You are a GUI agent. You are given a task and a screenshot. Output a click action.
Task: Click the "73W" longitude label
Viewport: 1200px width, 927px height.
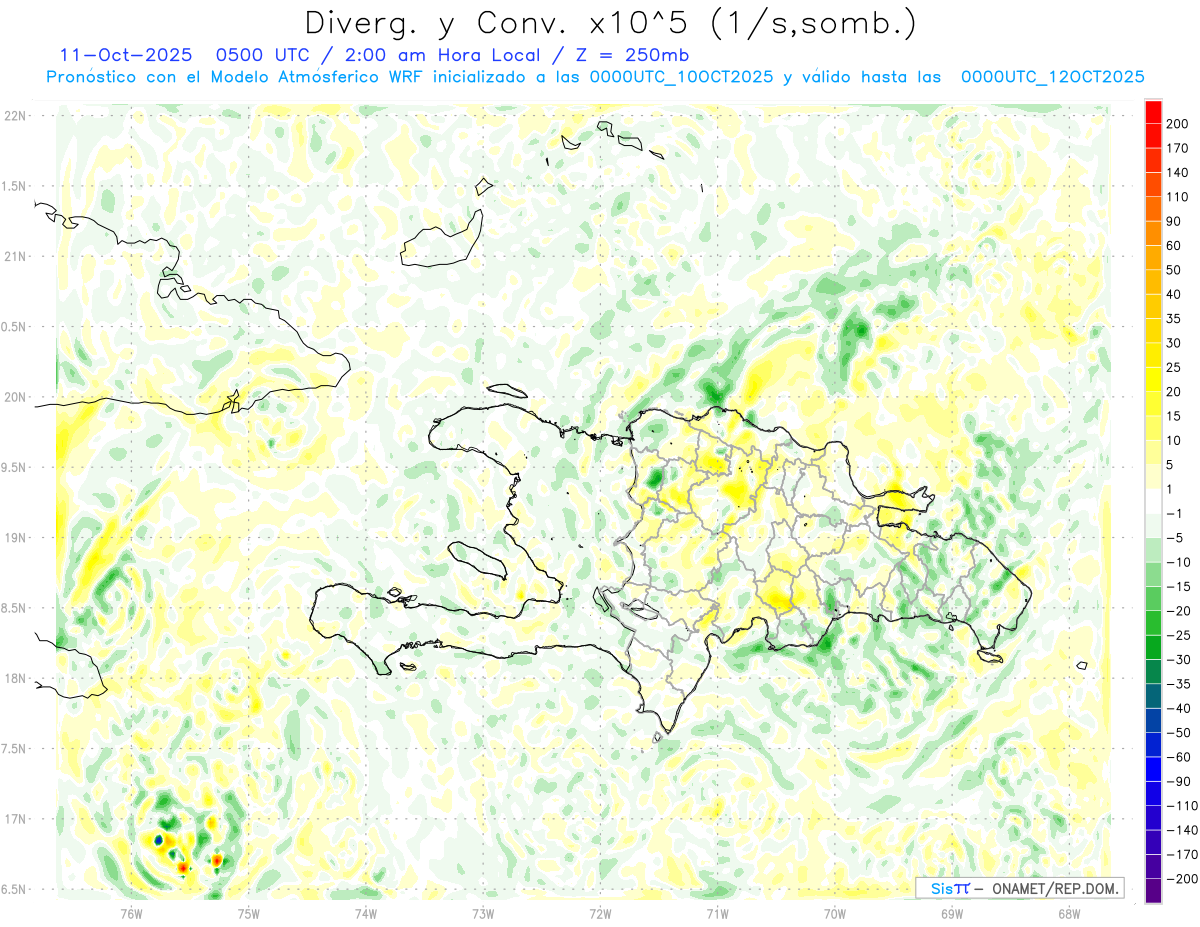(x=483, y=913)
